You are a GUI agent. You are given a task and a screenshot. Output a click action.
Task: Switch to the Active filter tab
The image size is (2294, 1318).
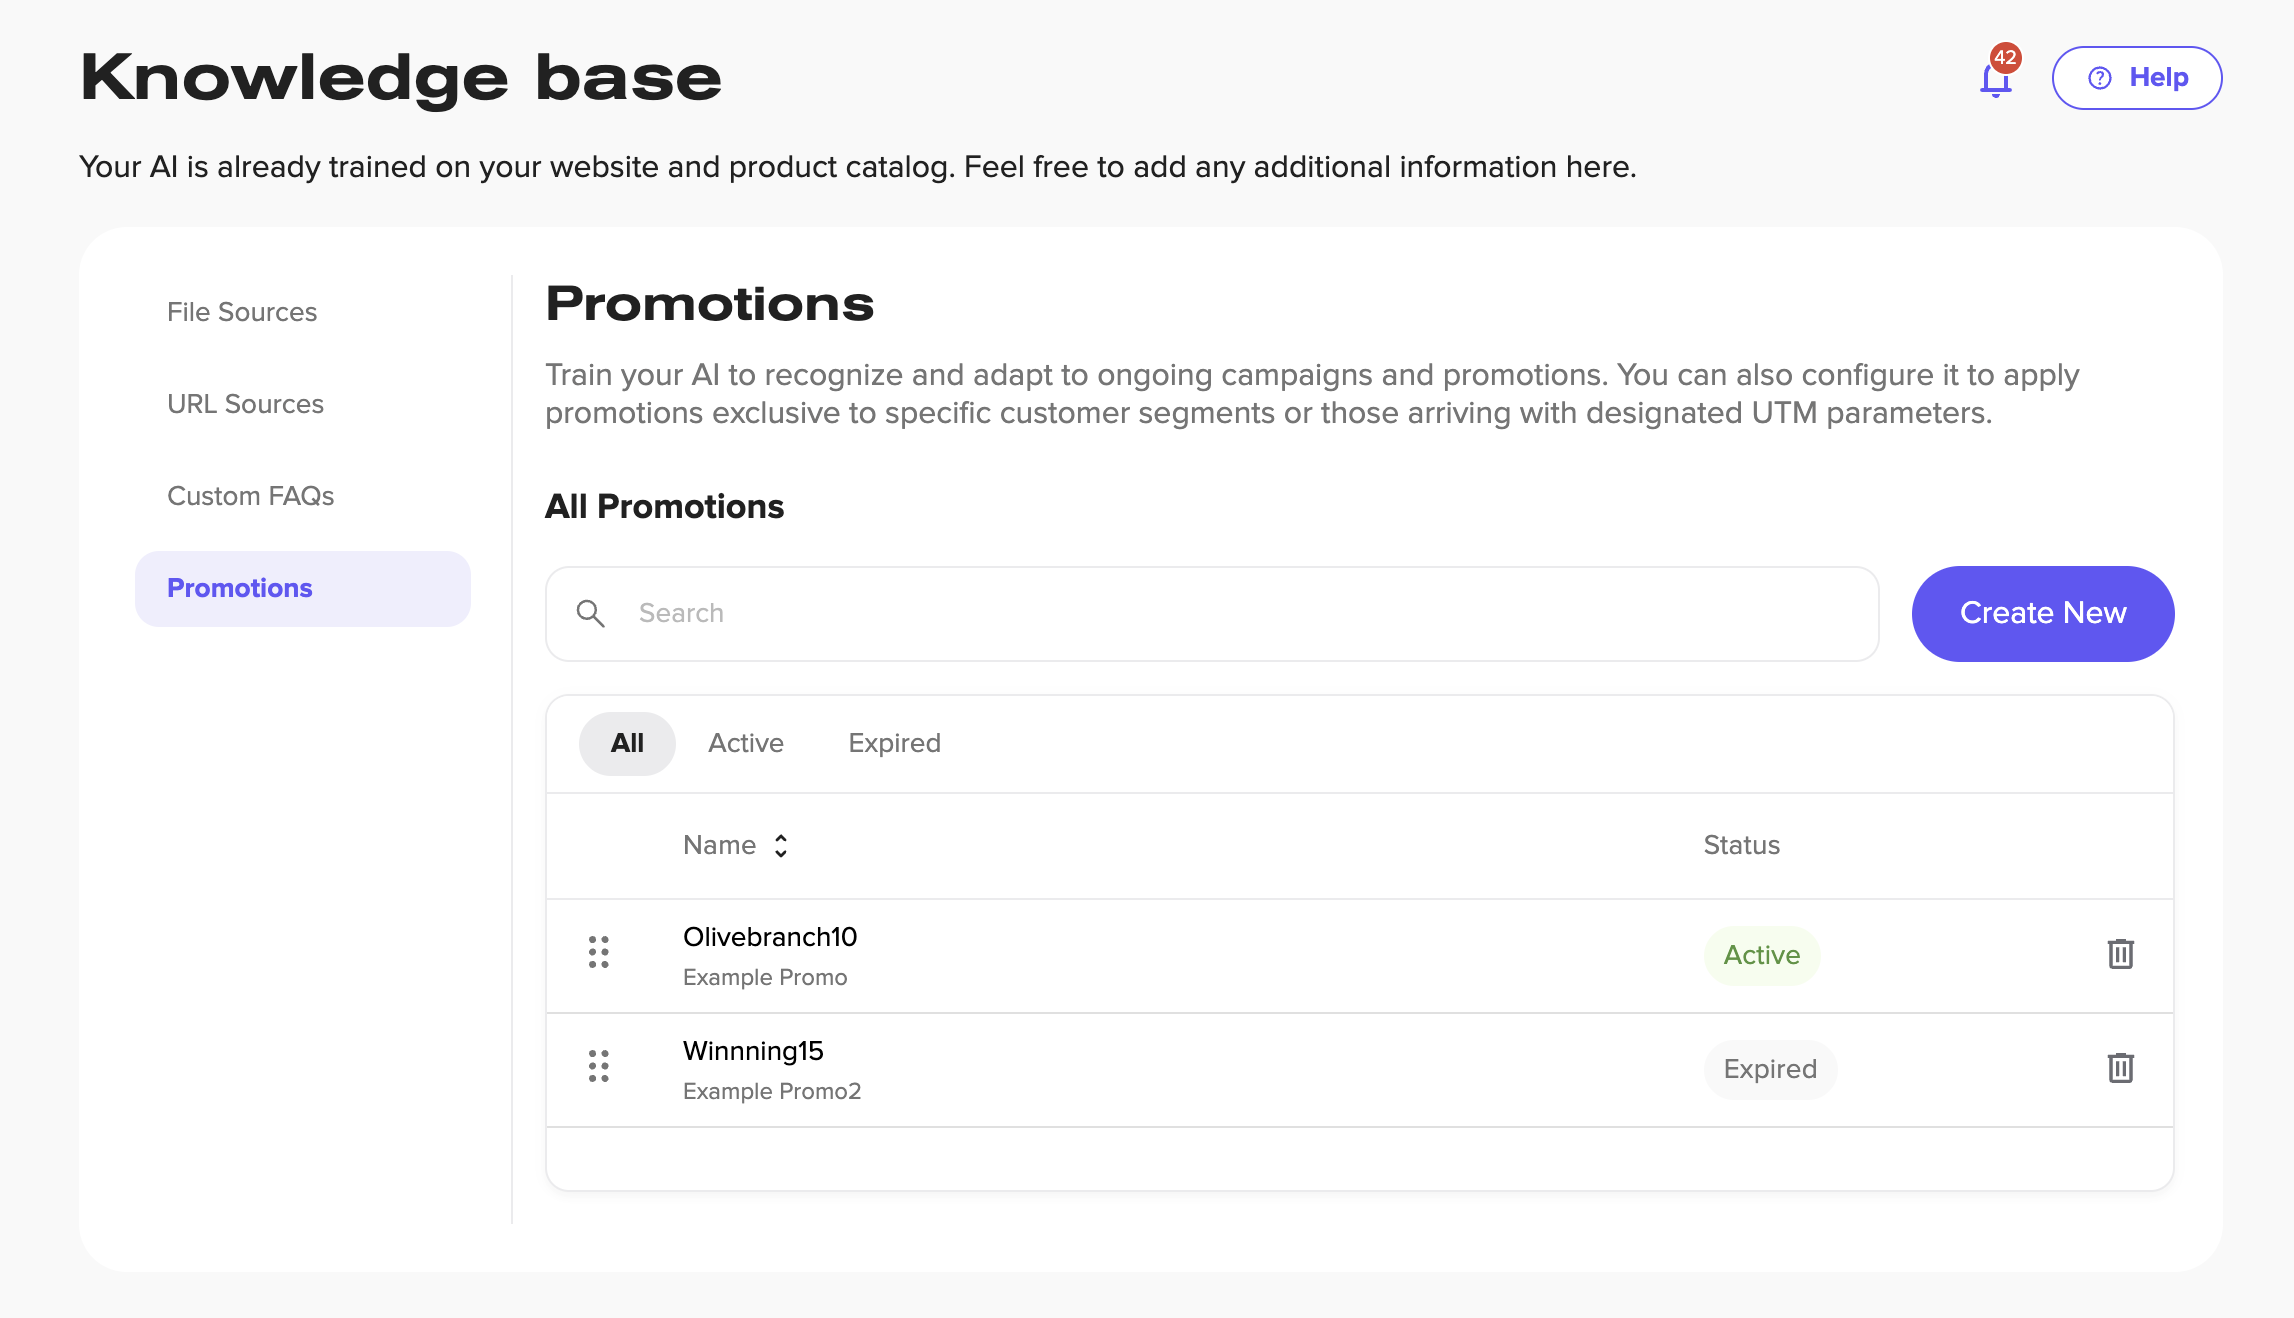click(746, 743)
